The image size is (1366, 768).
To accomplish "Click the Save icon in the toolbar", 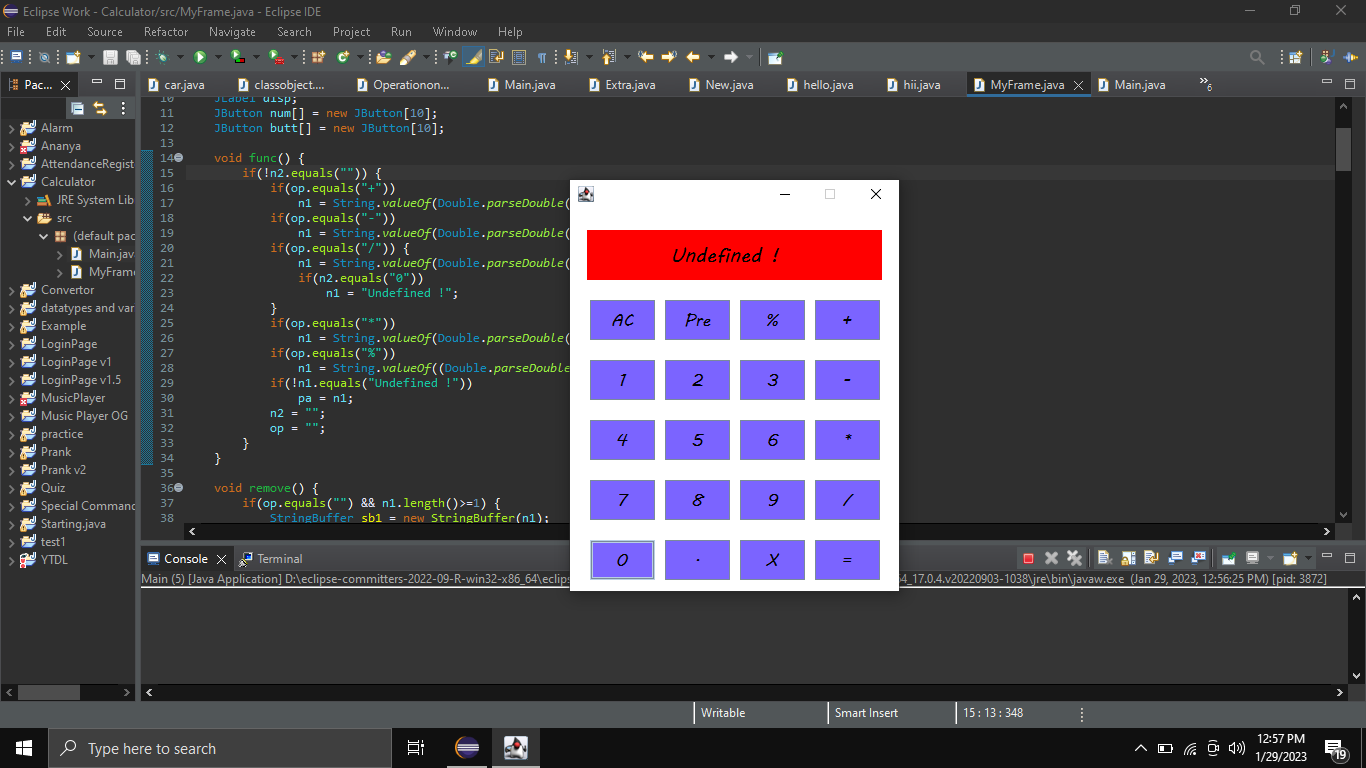I will click(110, 57).
